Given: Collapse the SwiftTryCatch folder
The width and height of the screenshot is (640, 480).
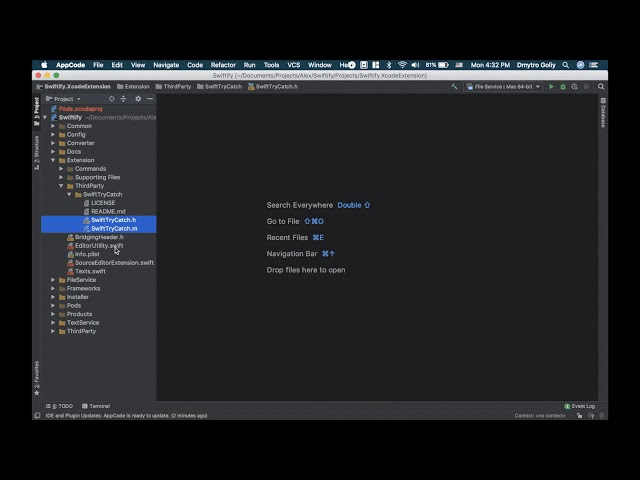Looking at the screenshot, I should (x=69, y=194).
